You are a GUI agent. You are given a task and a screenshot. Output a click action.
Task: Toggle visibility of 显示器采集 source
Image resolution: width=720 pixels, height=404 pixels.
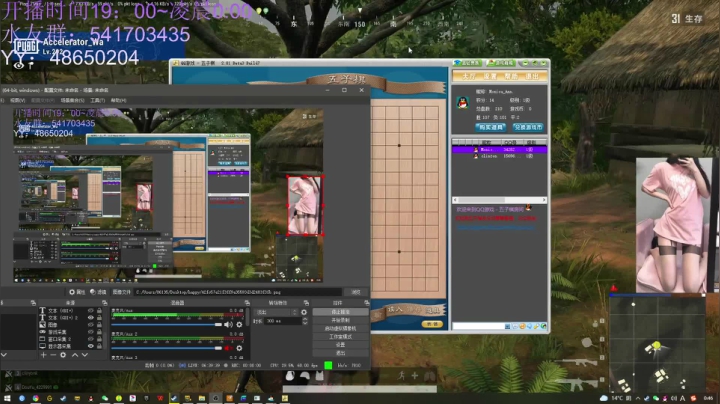point(90,346)
